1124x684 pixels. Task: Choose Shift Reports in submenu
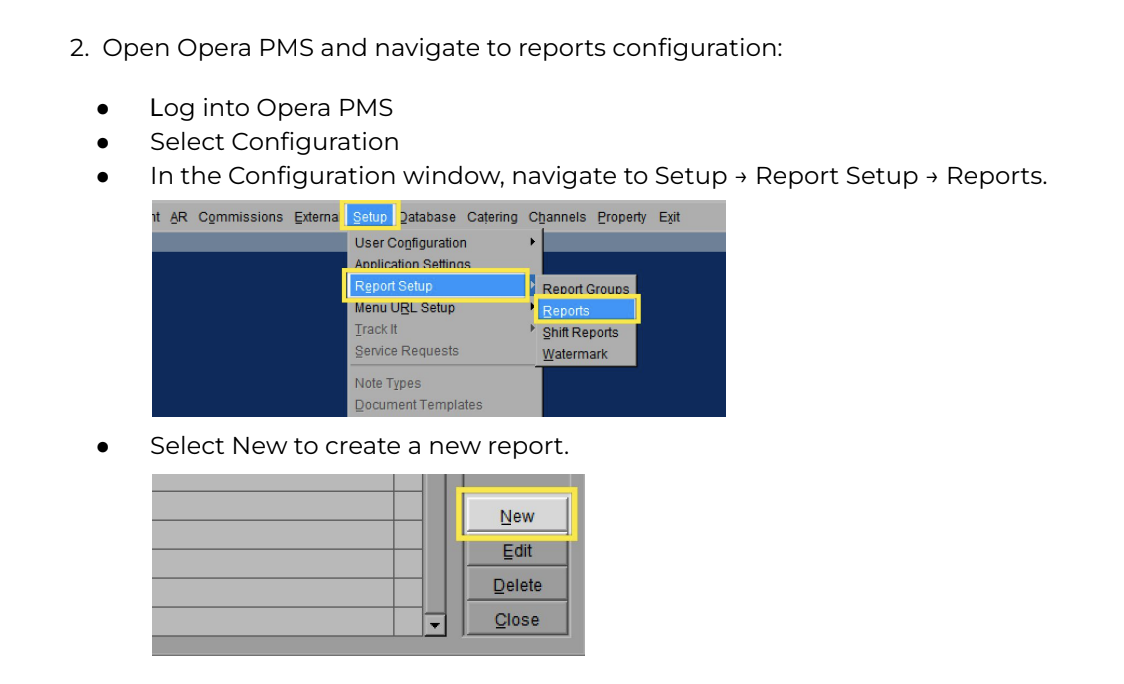(x=586, y=333)
